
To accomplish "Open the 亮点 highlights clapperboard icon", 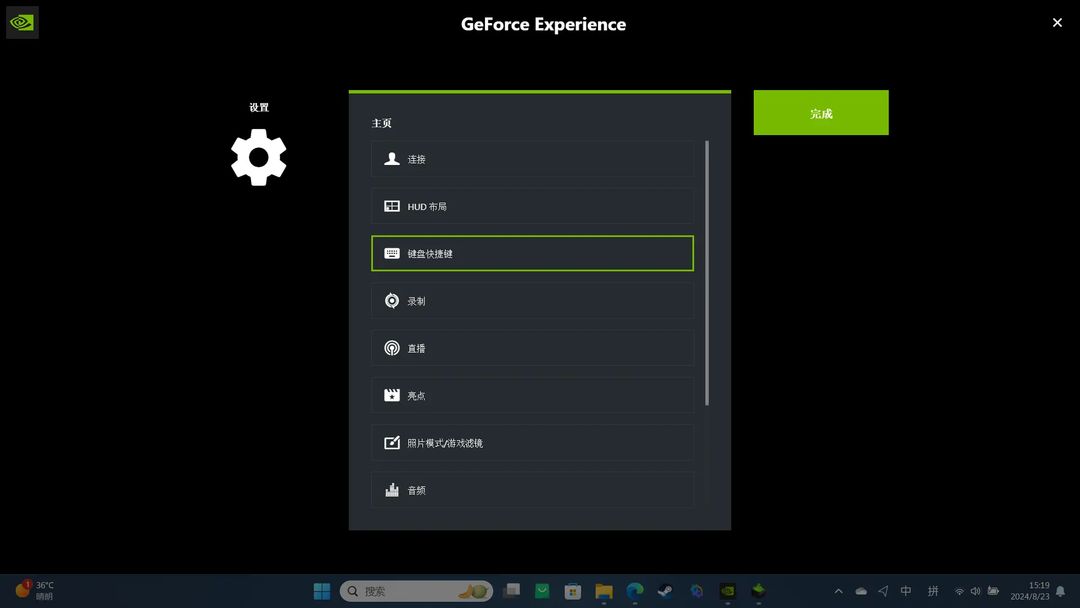I will (x=391, y=395).
